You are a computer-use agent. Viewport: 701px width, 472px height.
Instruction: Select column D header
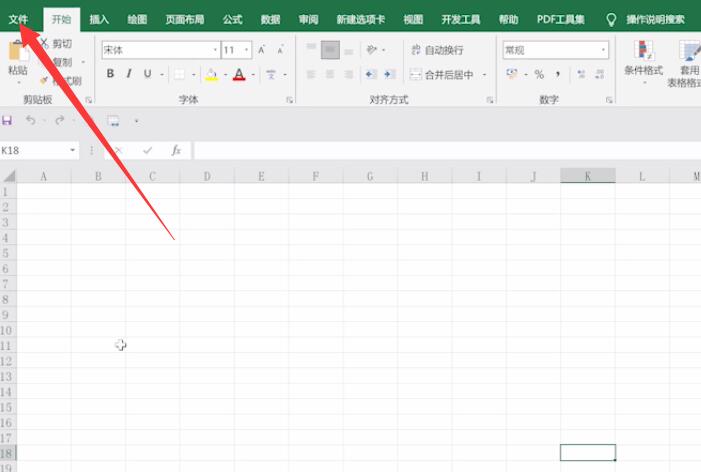207,176
